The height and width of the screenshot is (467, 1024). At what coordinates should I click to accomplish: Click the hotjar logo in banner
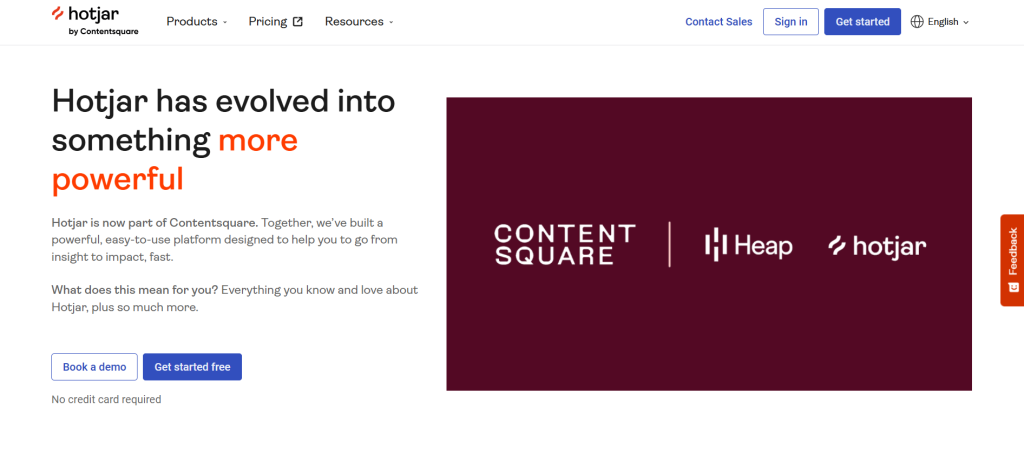point(877,246)
